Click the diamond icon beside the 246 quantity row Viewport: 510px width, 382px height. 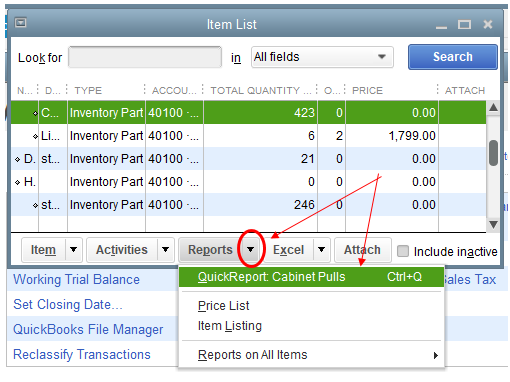click(35, 205)
